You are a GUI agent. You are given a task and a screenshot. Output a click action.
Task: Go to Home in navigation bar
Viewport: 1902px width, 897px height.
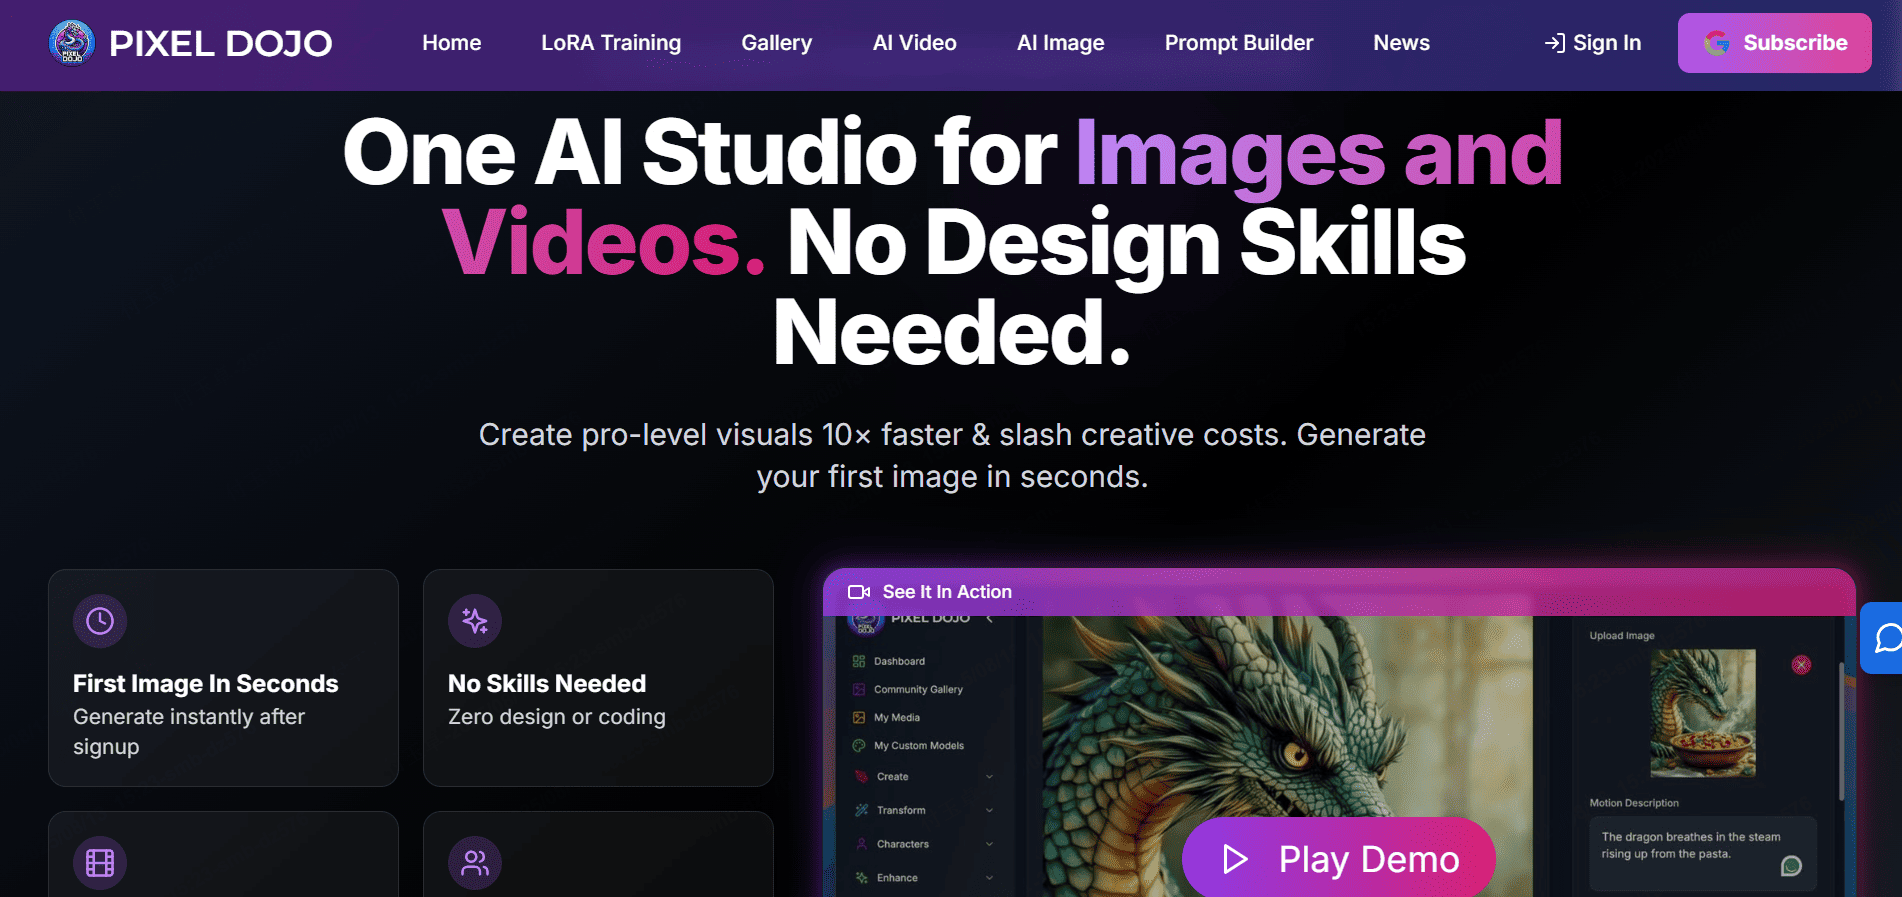452,43
